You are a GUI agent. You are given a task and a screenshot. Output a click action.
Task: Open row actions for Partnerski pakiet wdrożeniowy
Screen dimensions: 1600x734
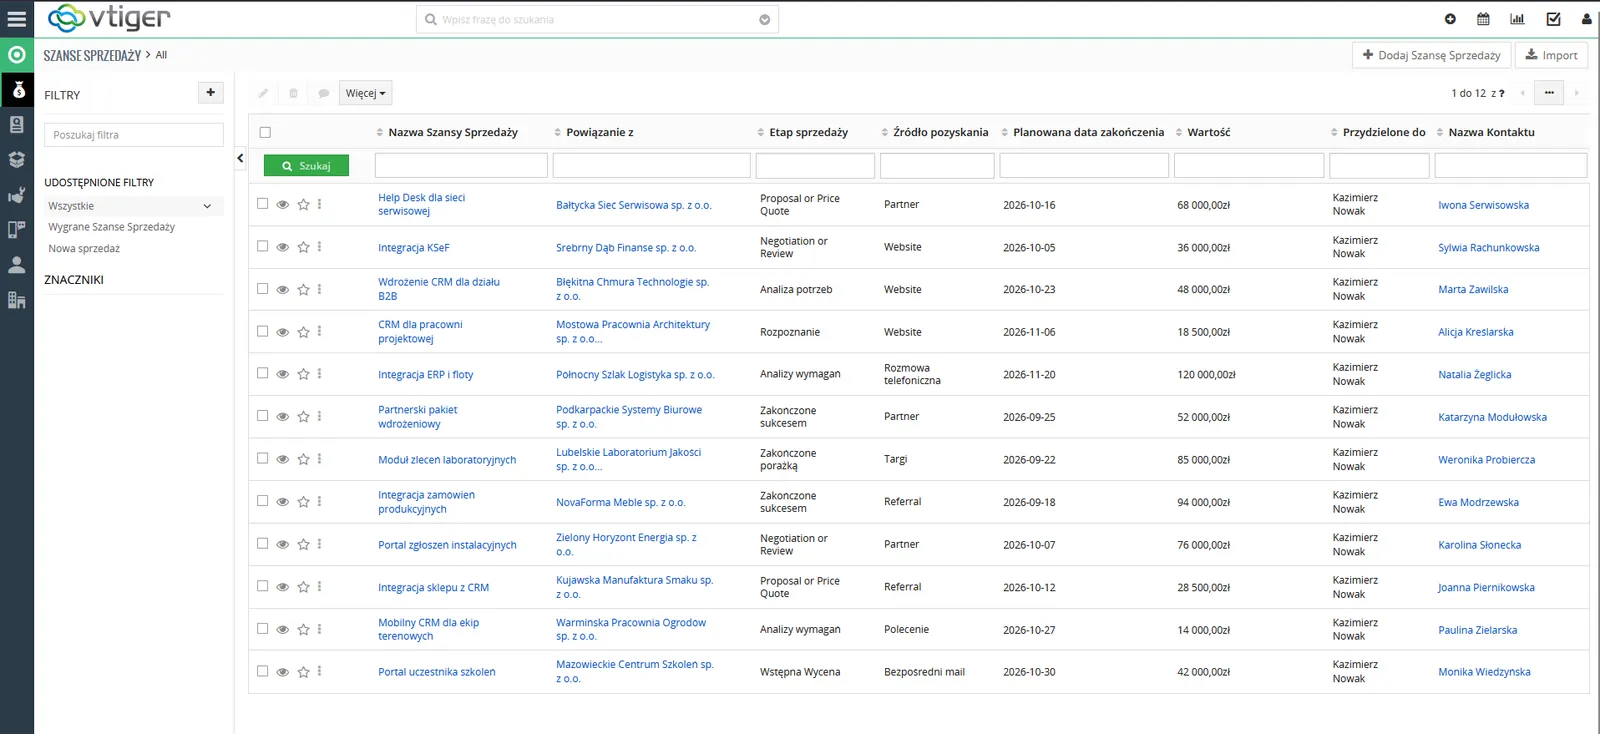coord(320,416)
